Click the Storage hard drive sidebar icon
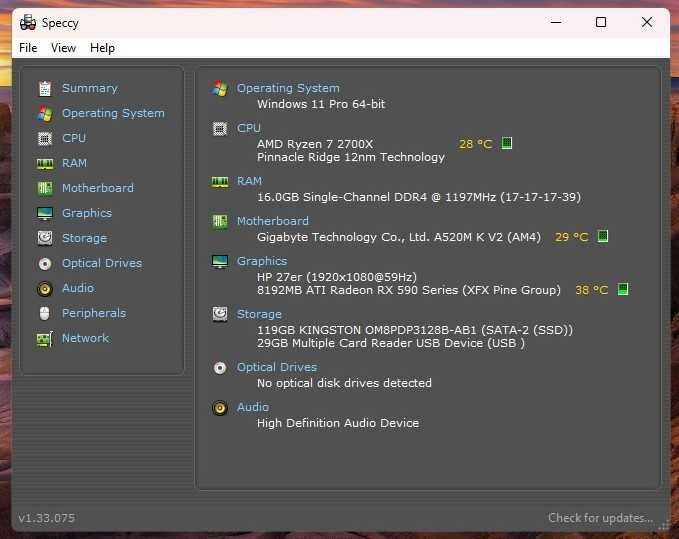Screen dimensions: 679x539 coord(45,239)
